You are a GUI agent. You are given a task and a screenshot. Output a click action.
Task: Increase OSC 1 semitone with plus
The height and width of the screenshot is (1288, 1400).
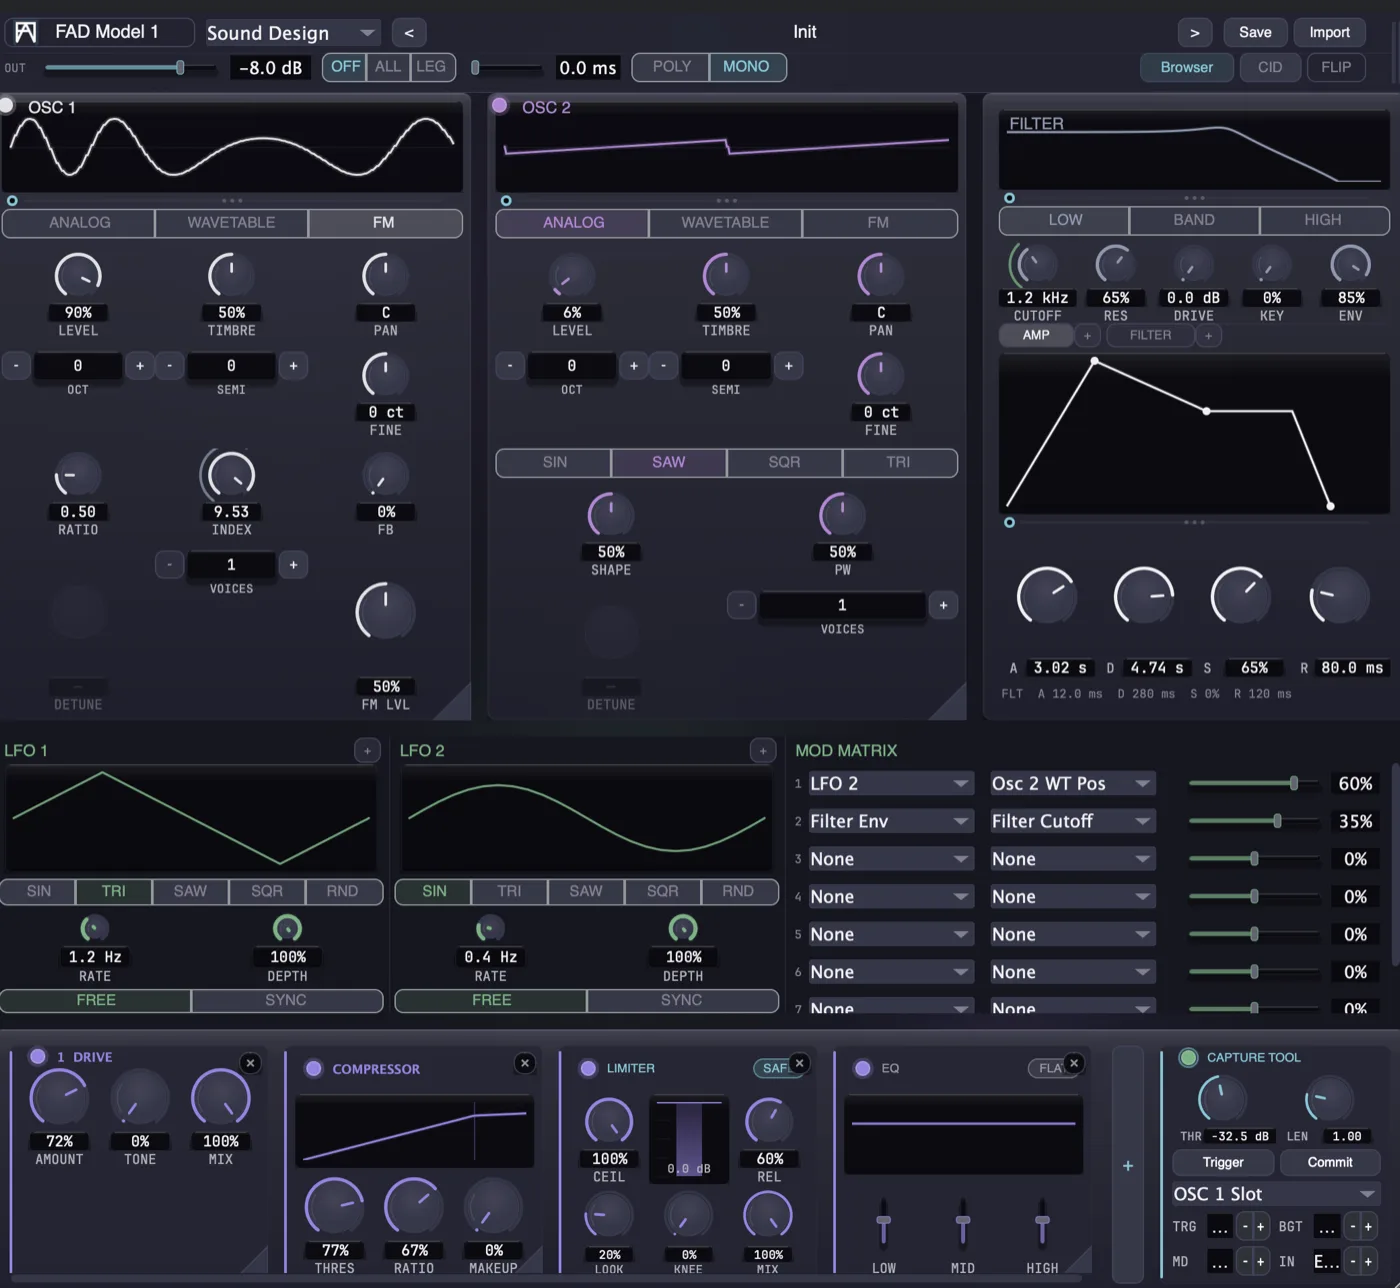click(x=293, y=366)
